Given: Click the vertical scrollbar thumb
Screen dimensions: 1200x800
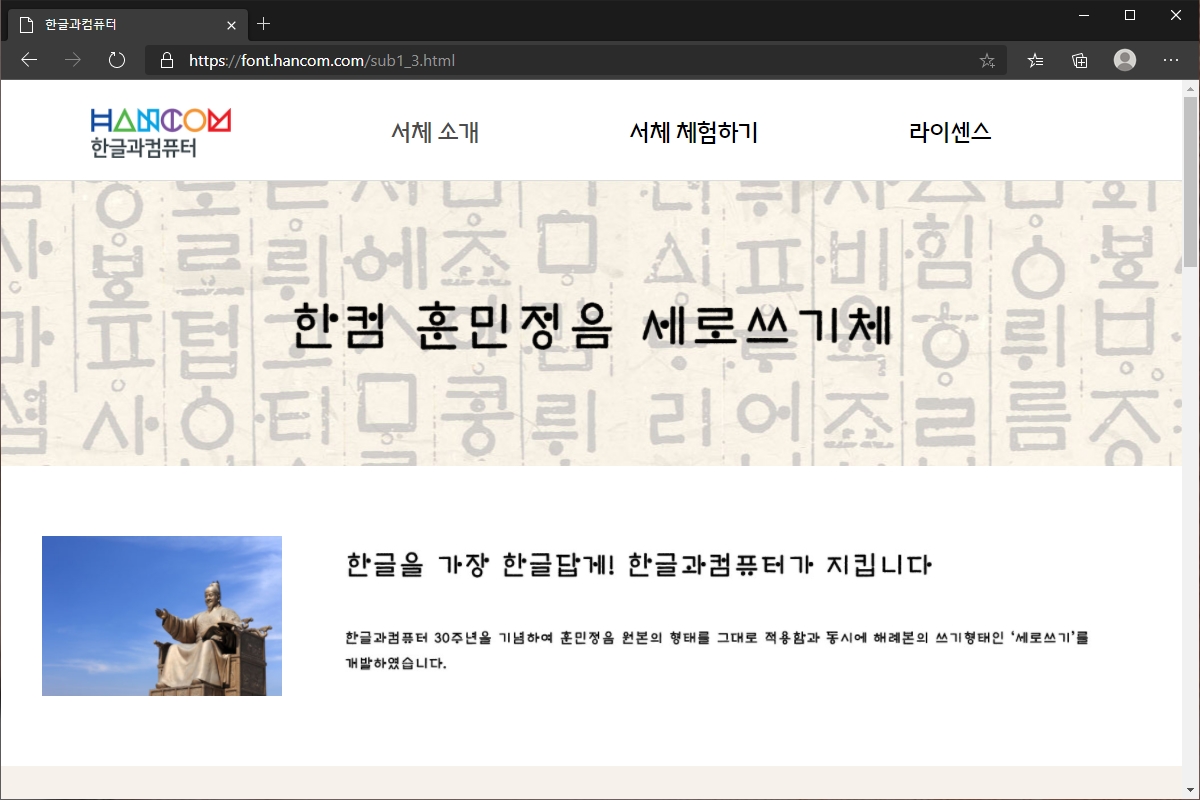Looking at the screenshot, I should point(1190,182).
